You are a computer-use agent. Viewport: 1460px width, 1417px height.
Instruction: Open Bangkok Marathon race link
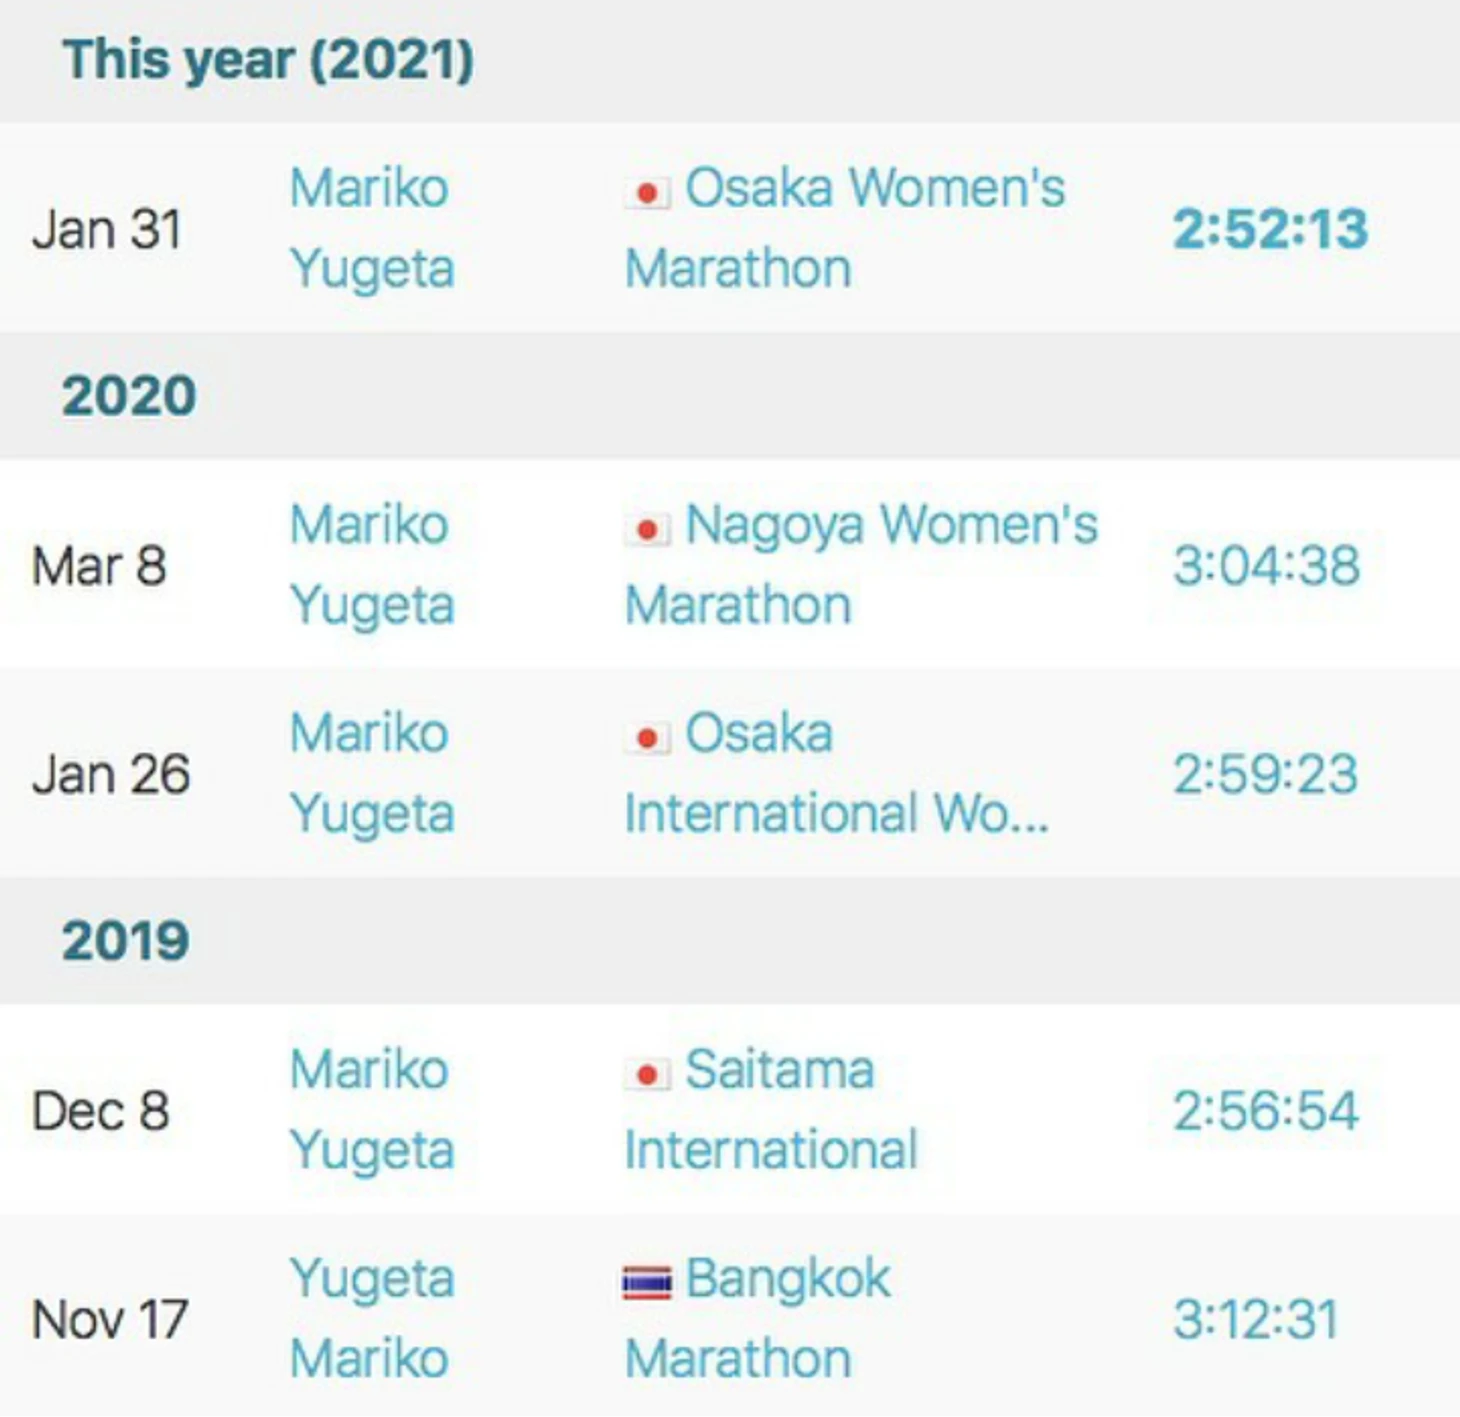757,1318
